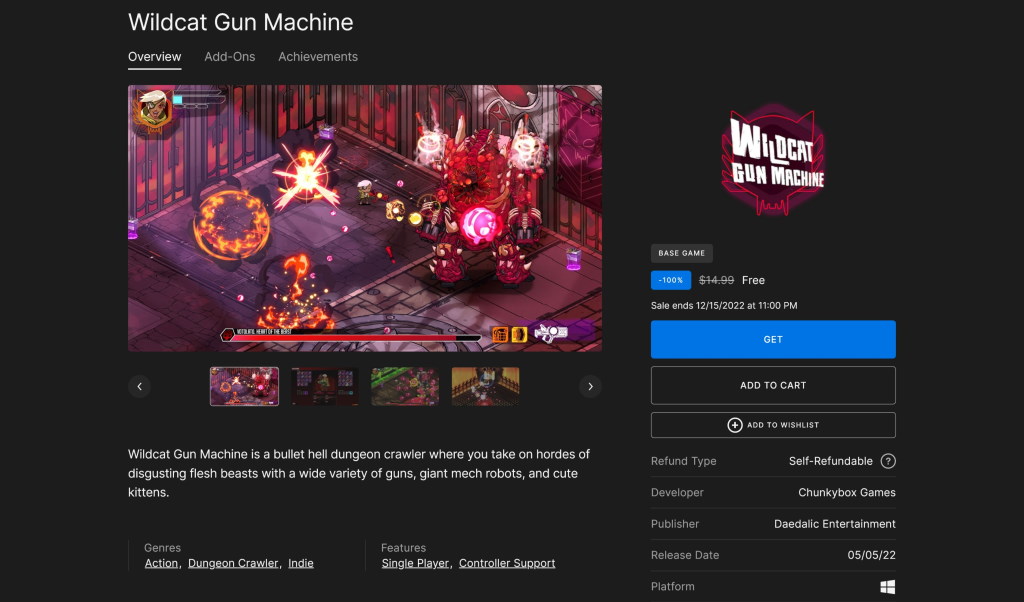Click the Action genre link
The width and height of the screenshot is (1024, 602).
coord(161,562)
